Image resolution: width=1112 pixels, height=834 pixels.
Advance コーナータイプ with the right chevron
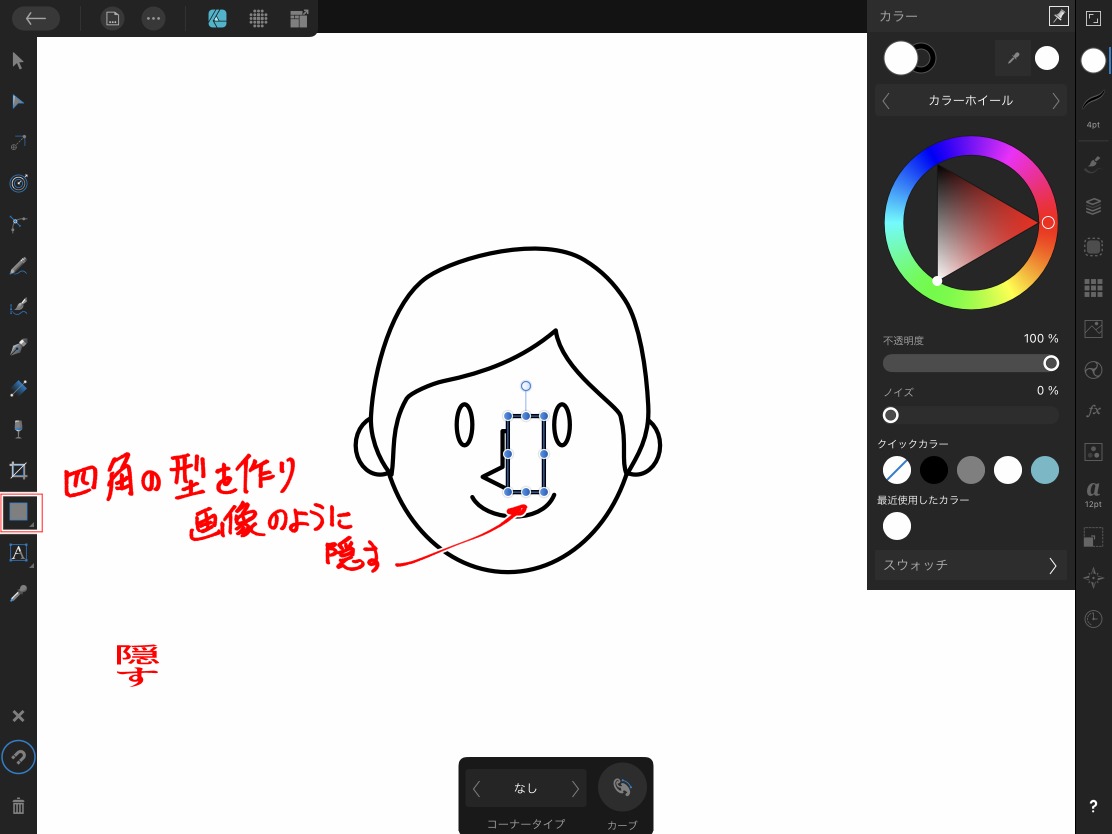pos(575,788)
